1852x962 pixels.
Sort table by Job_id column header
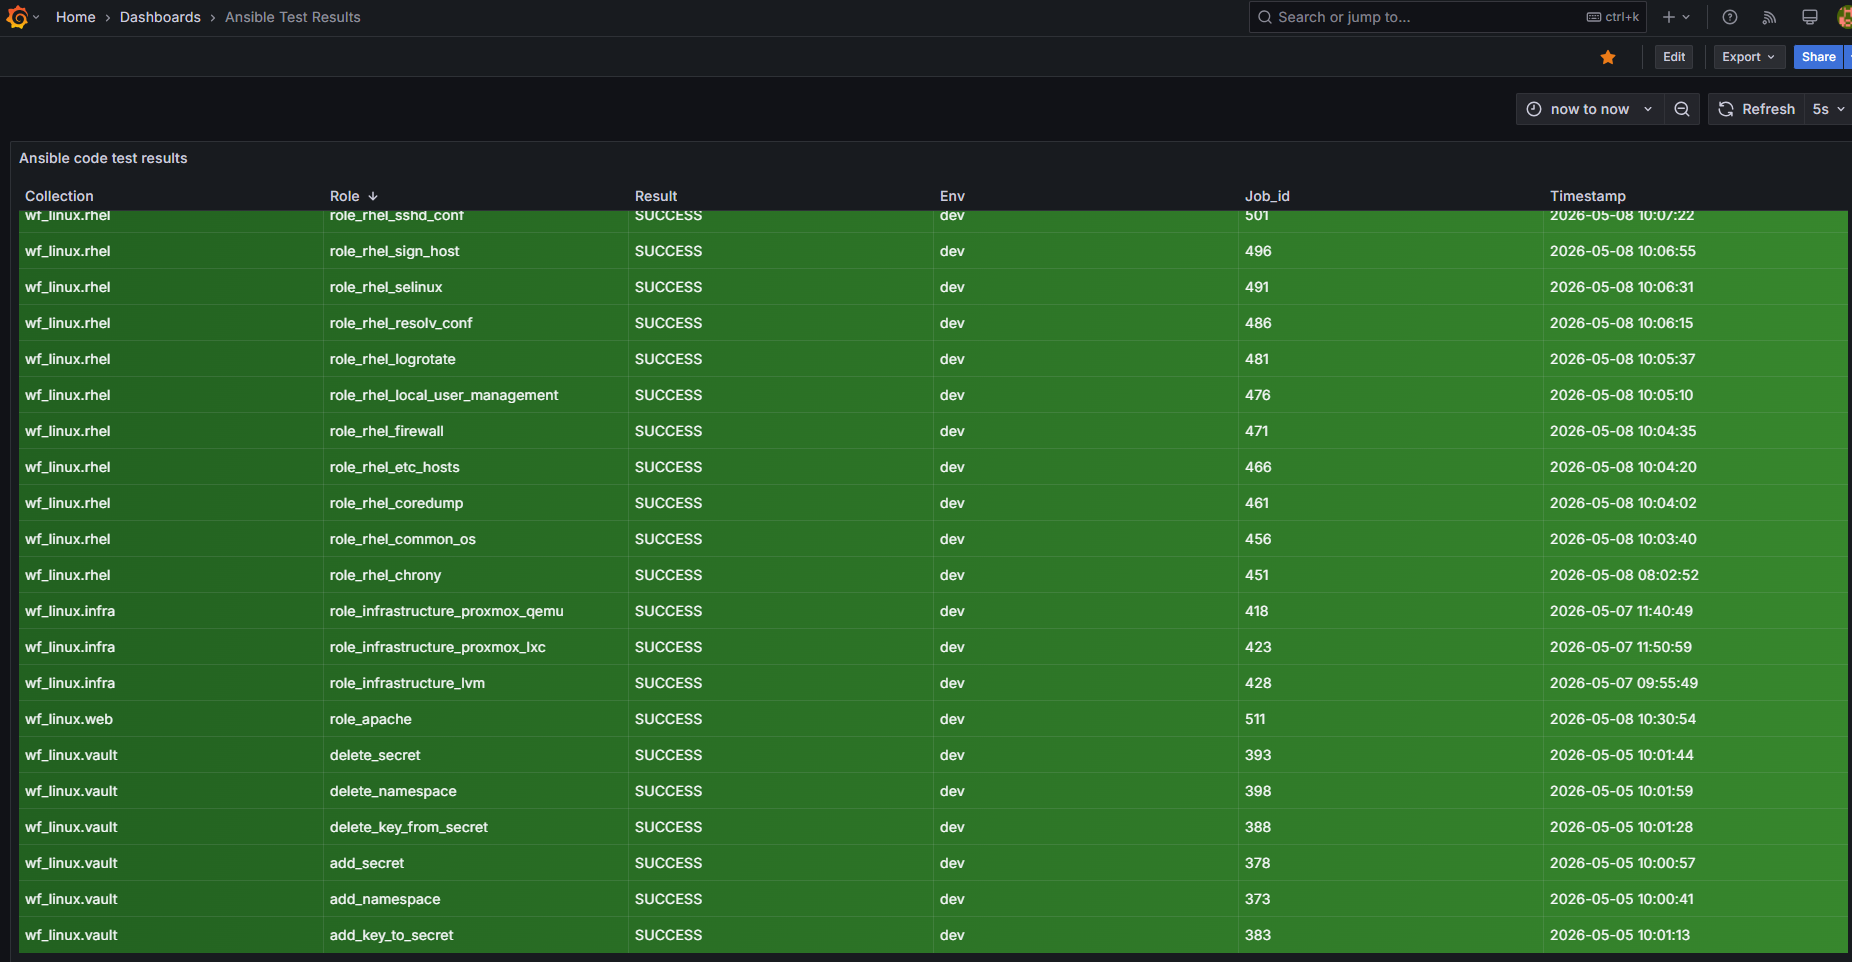(x=1267, y=196)
